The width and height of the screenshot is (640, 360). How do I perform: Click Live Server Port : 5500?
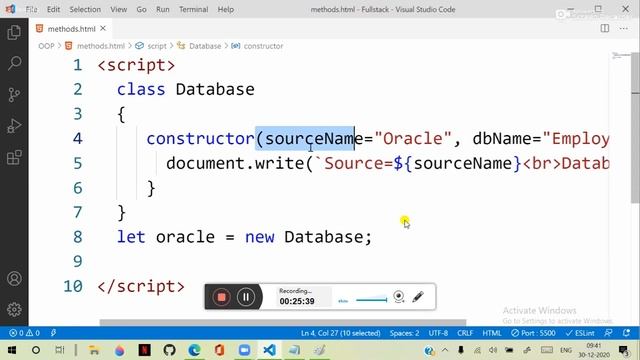pos(533,333)
